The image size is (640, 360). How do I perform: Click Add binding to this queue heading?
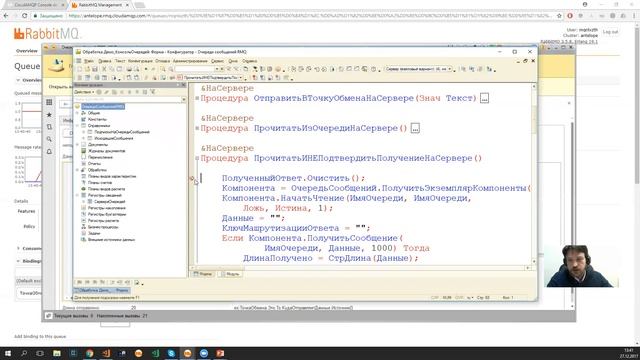(x=40, y=336)
